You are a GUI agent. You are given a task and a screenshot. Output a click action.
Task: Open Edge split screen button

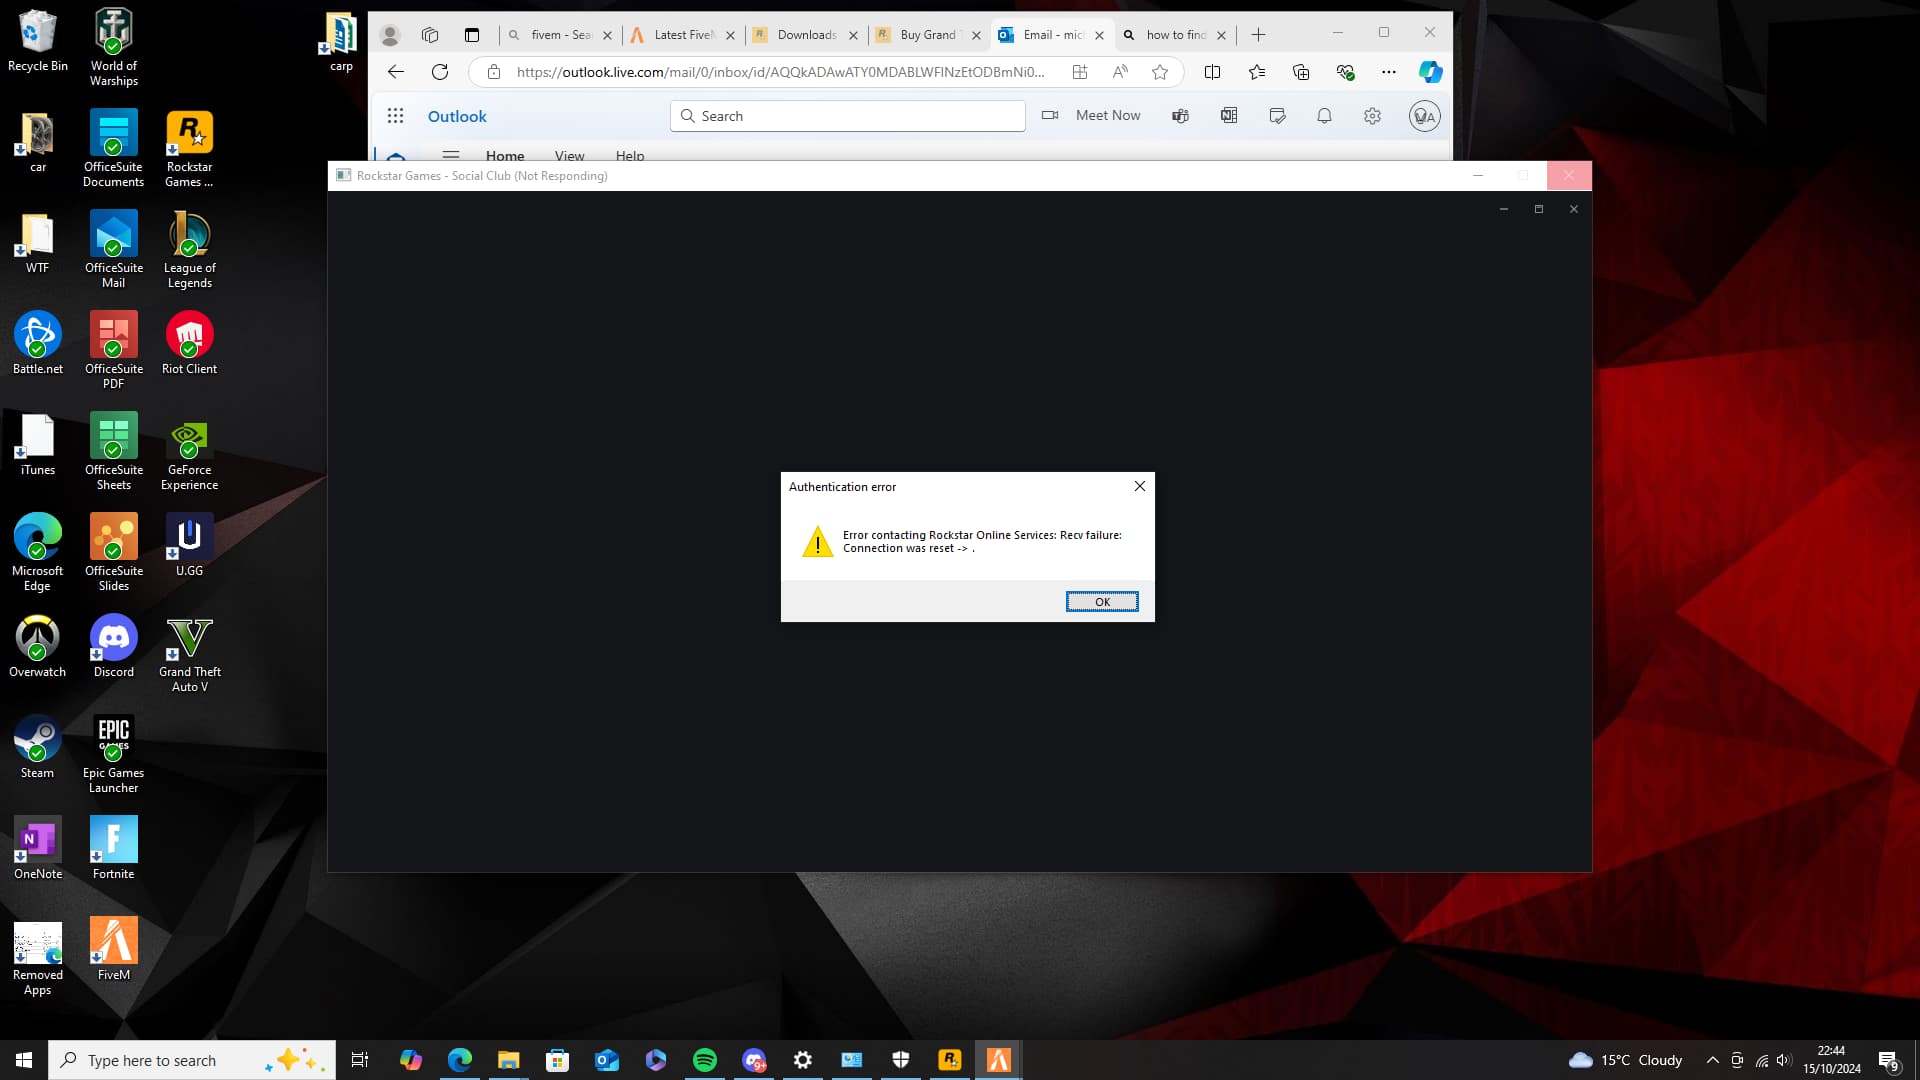click(x=1212, y=72)
